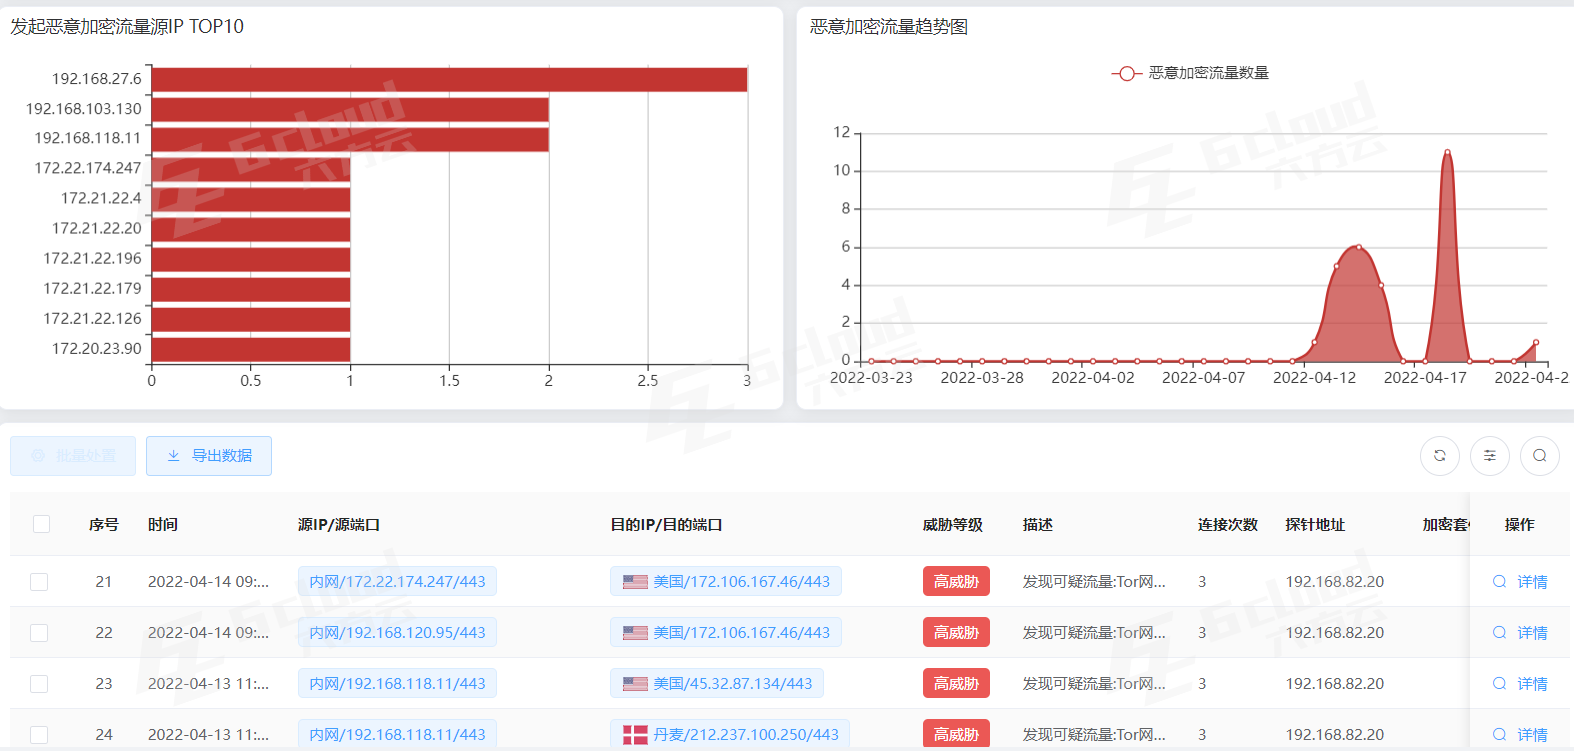The height and width of the screenshot is (751, 1574).
Task: Click timestamp 2022-04-13 11 in row 23
Action: [x=208, y=684]
